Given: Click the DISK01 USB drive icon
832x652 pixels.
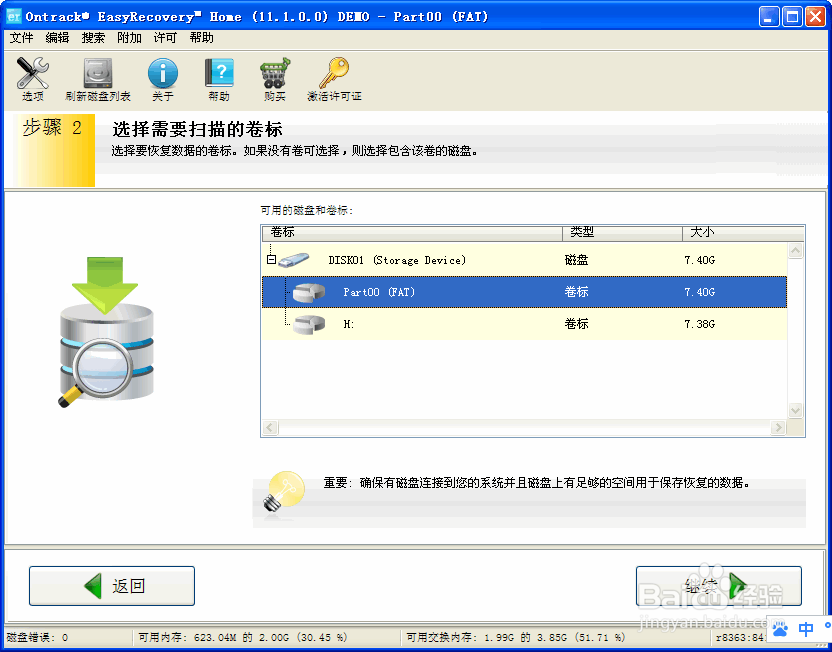Looking at the screenshot, I should point(293,260).
